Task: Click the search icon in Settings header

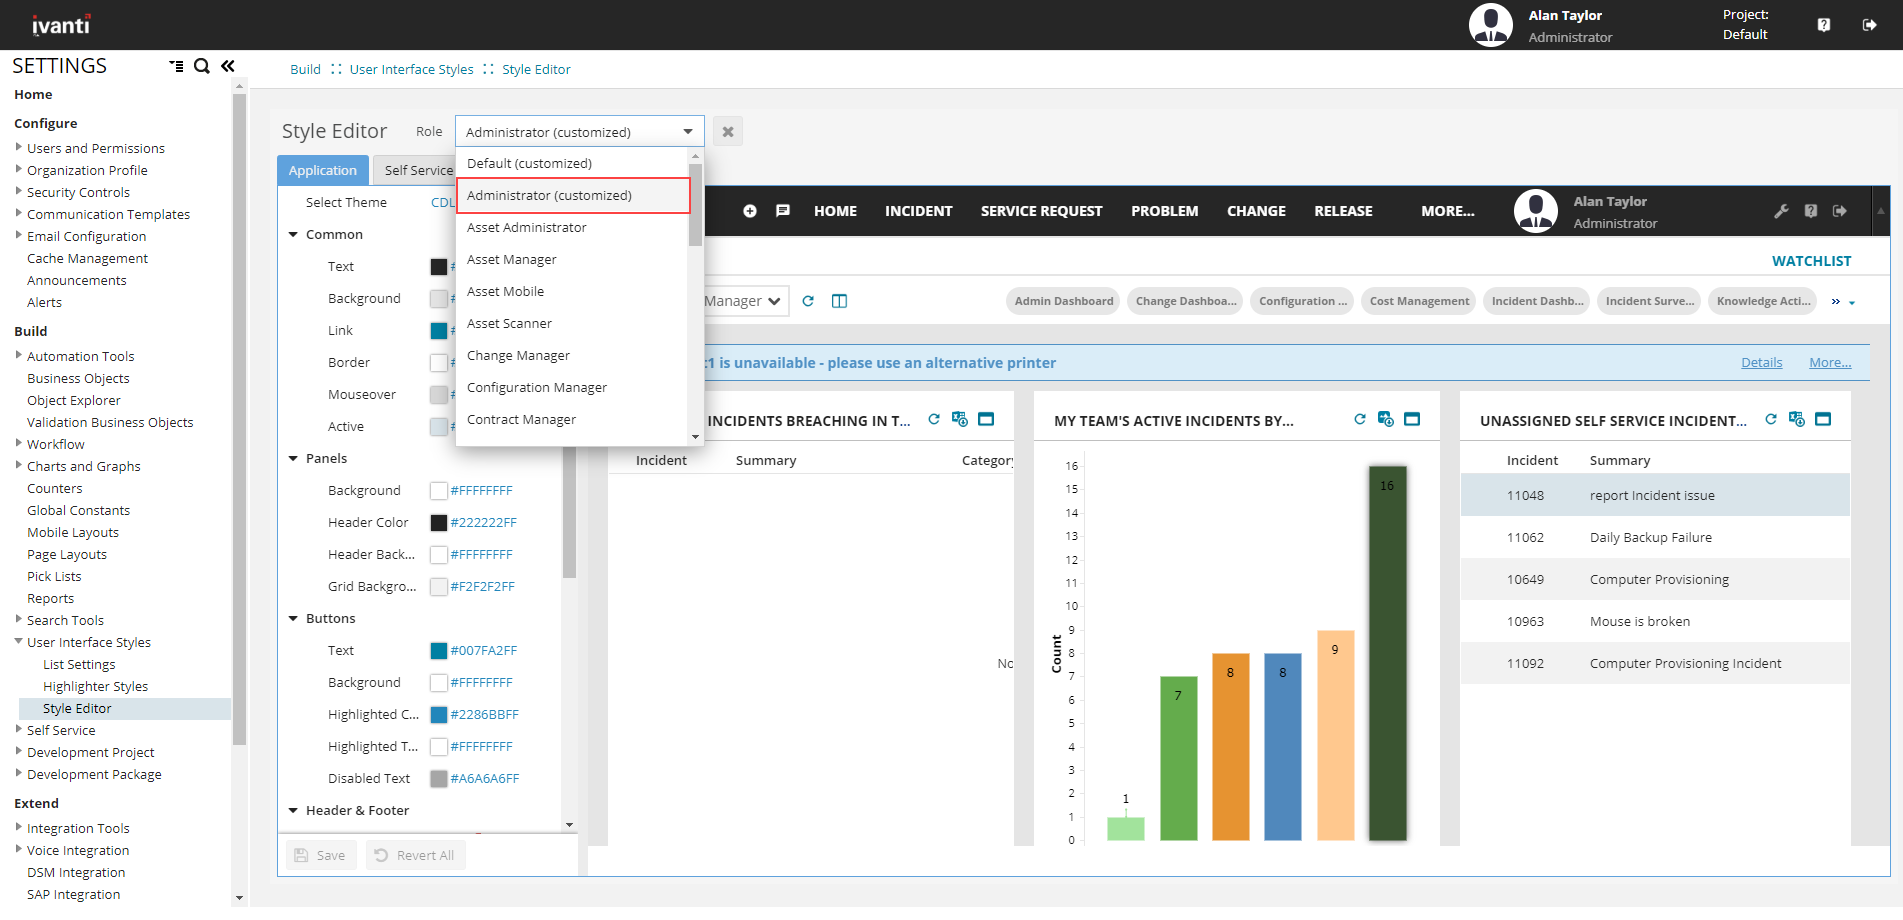Action: 201,66
